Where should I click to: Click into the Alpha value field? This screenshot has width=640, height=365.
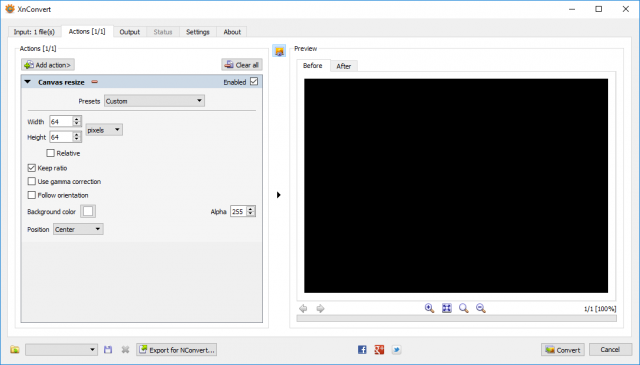pyautogui.click(x=238, y=211)
